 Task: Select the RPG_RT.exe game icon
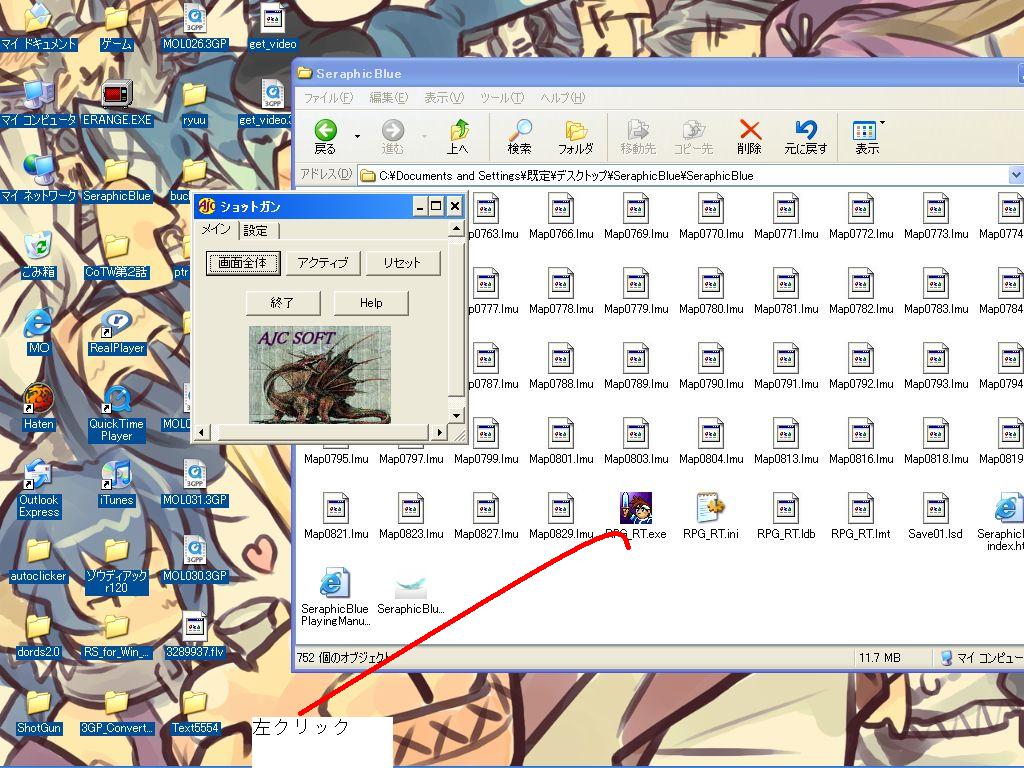click(x=635, y=507)
